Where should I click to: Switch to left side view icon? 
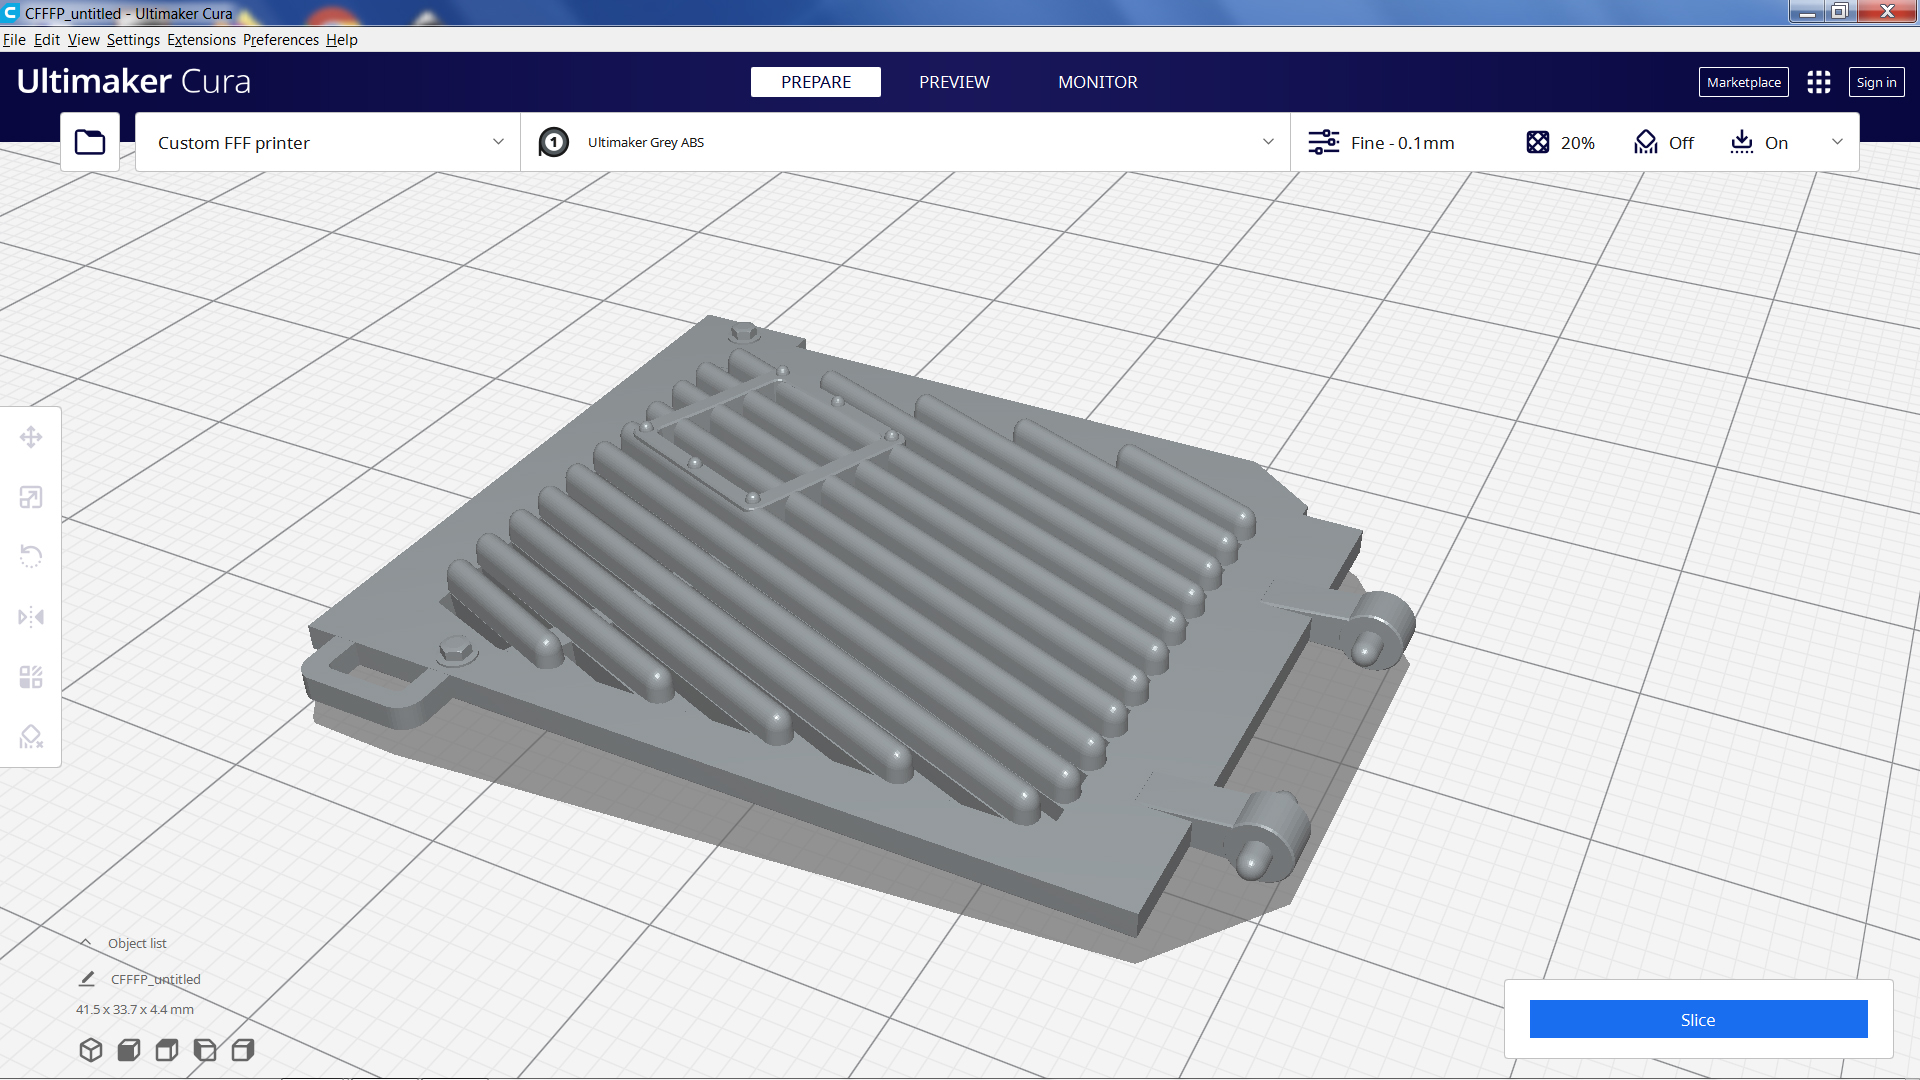tap(205, 1050)
